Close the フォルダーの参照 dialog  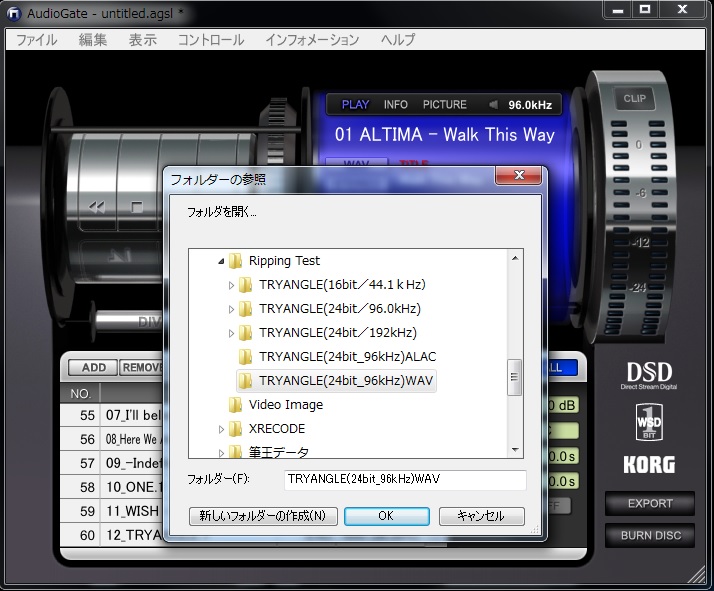(519, 175)
